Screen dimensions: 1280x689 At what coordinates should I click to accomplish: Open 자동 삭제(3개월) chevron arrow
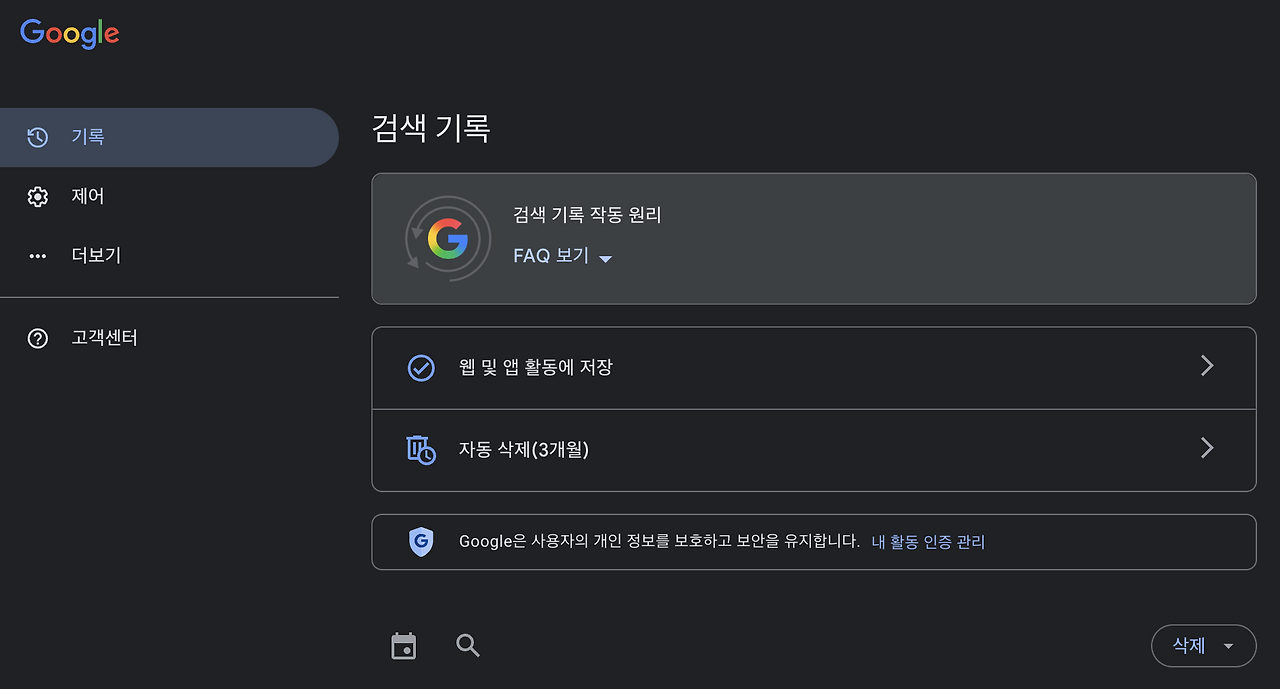(1207, 448)
